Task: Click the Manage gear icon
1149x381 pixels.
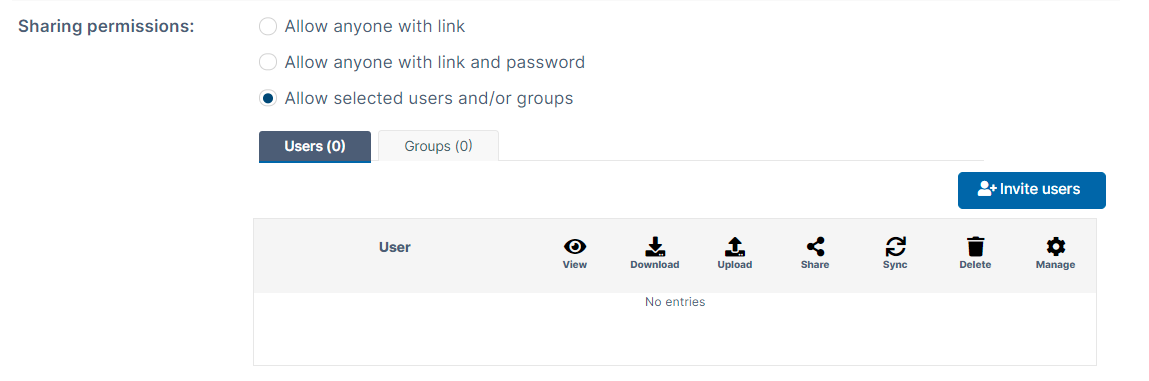Action: pos(1056,247)
